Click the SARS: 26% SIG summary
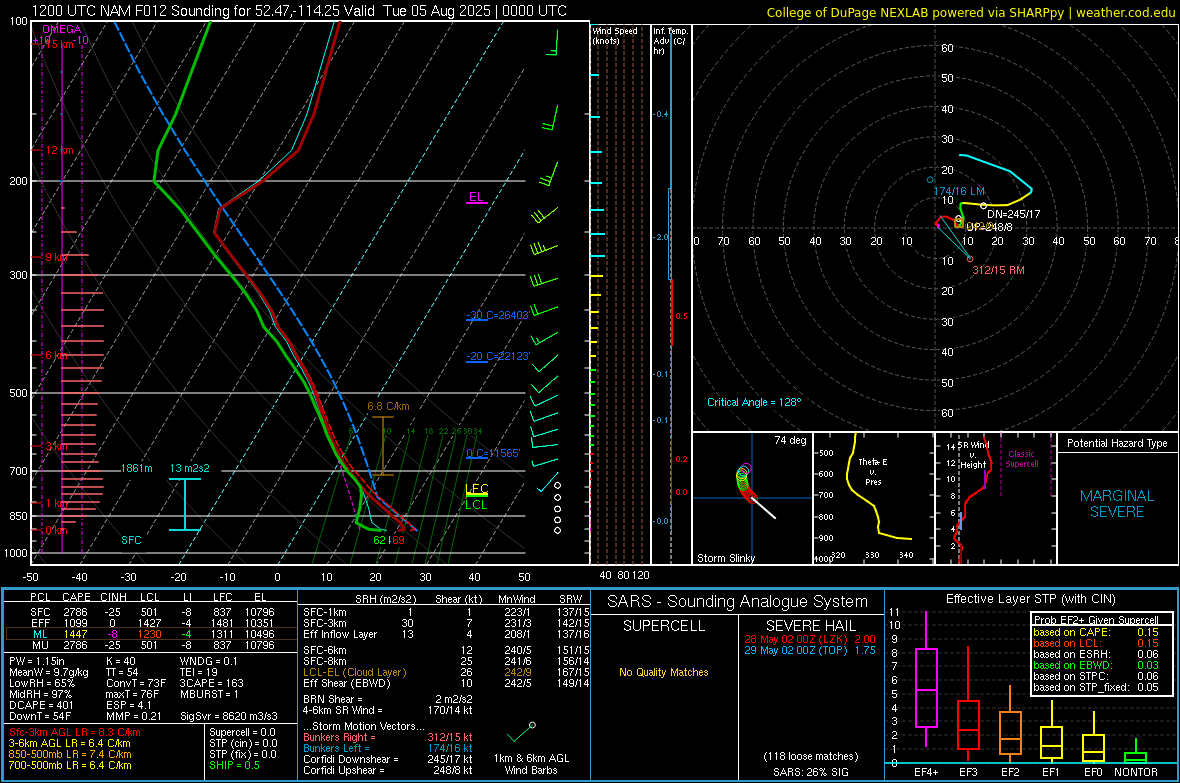The image size is (1180, 783). [x=810, y=772]
